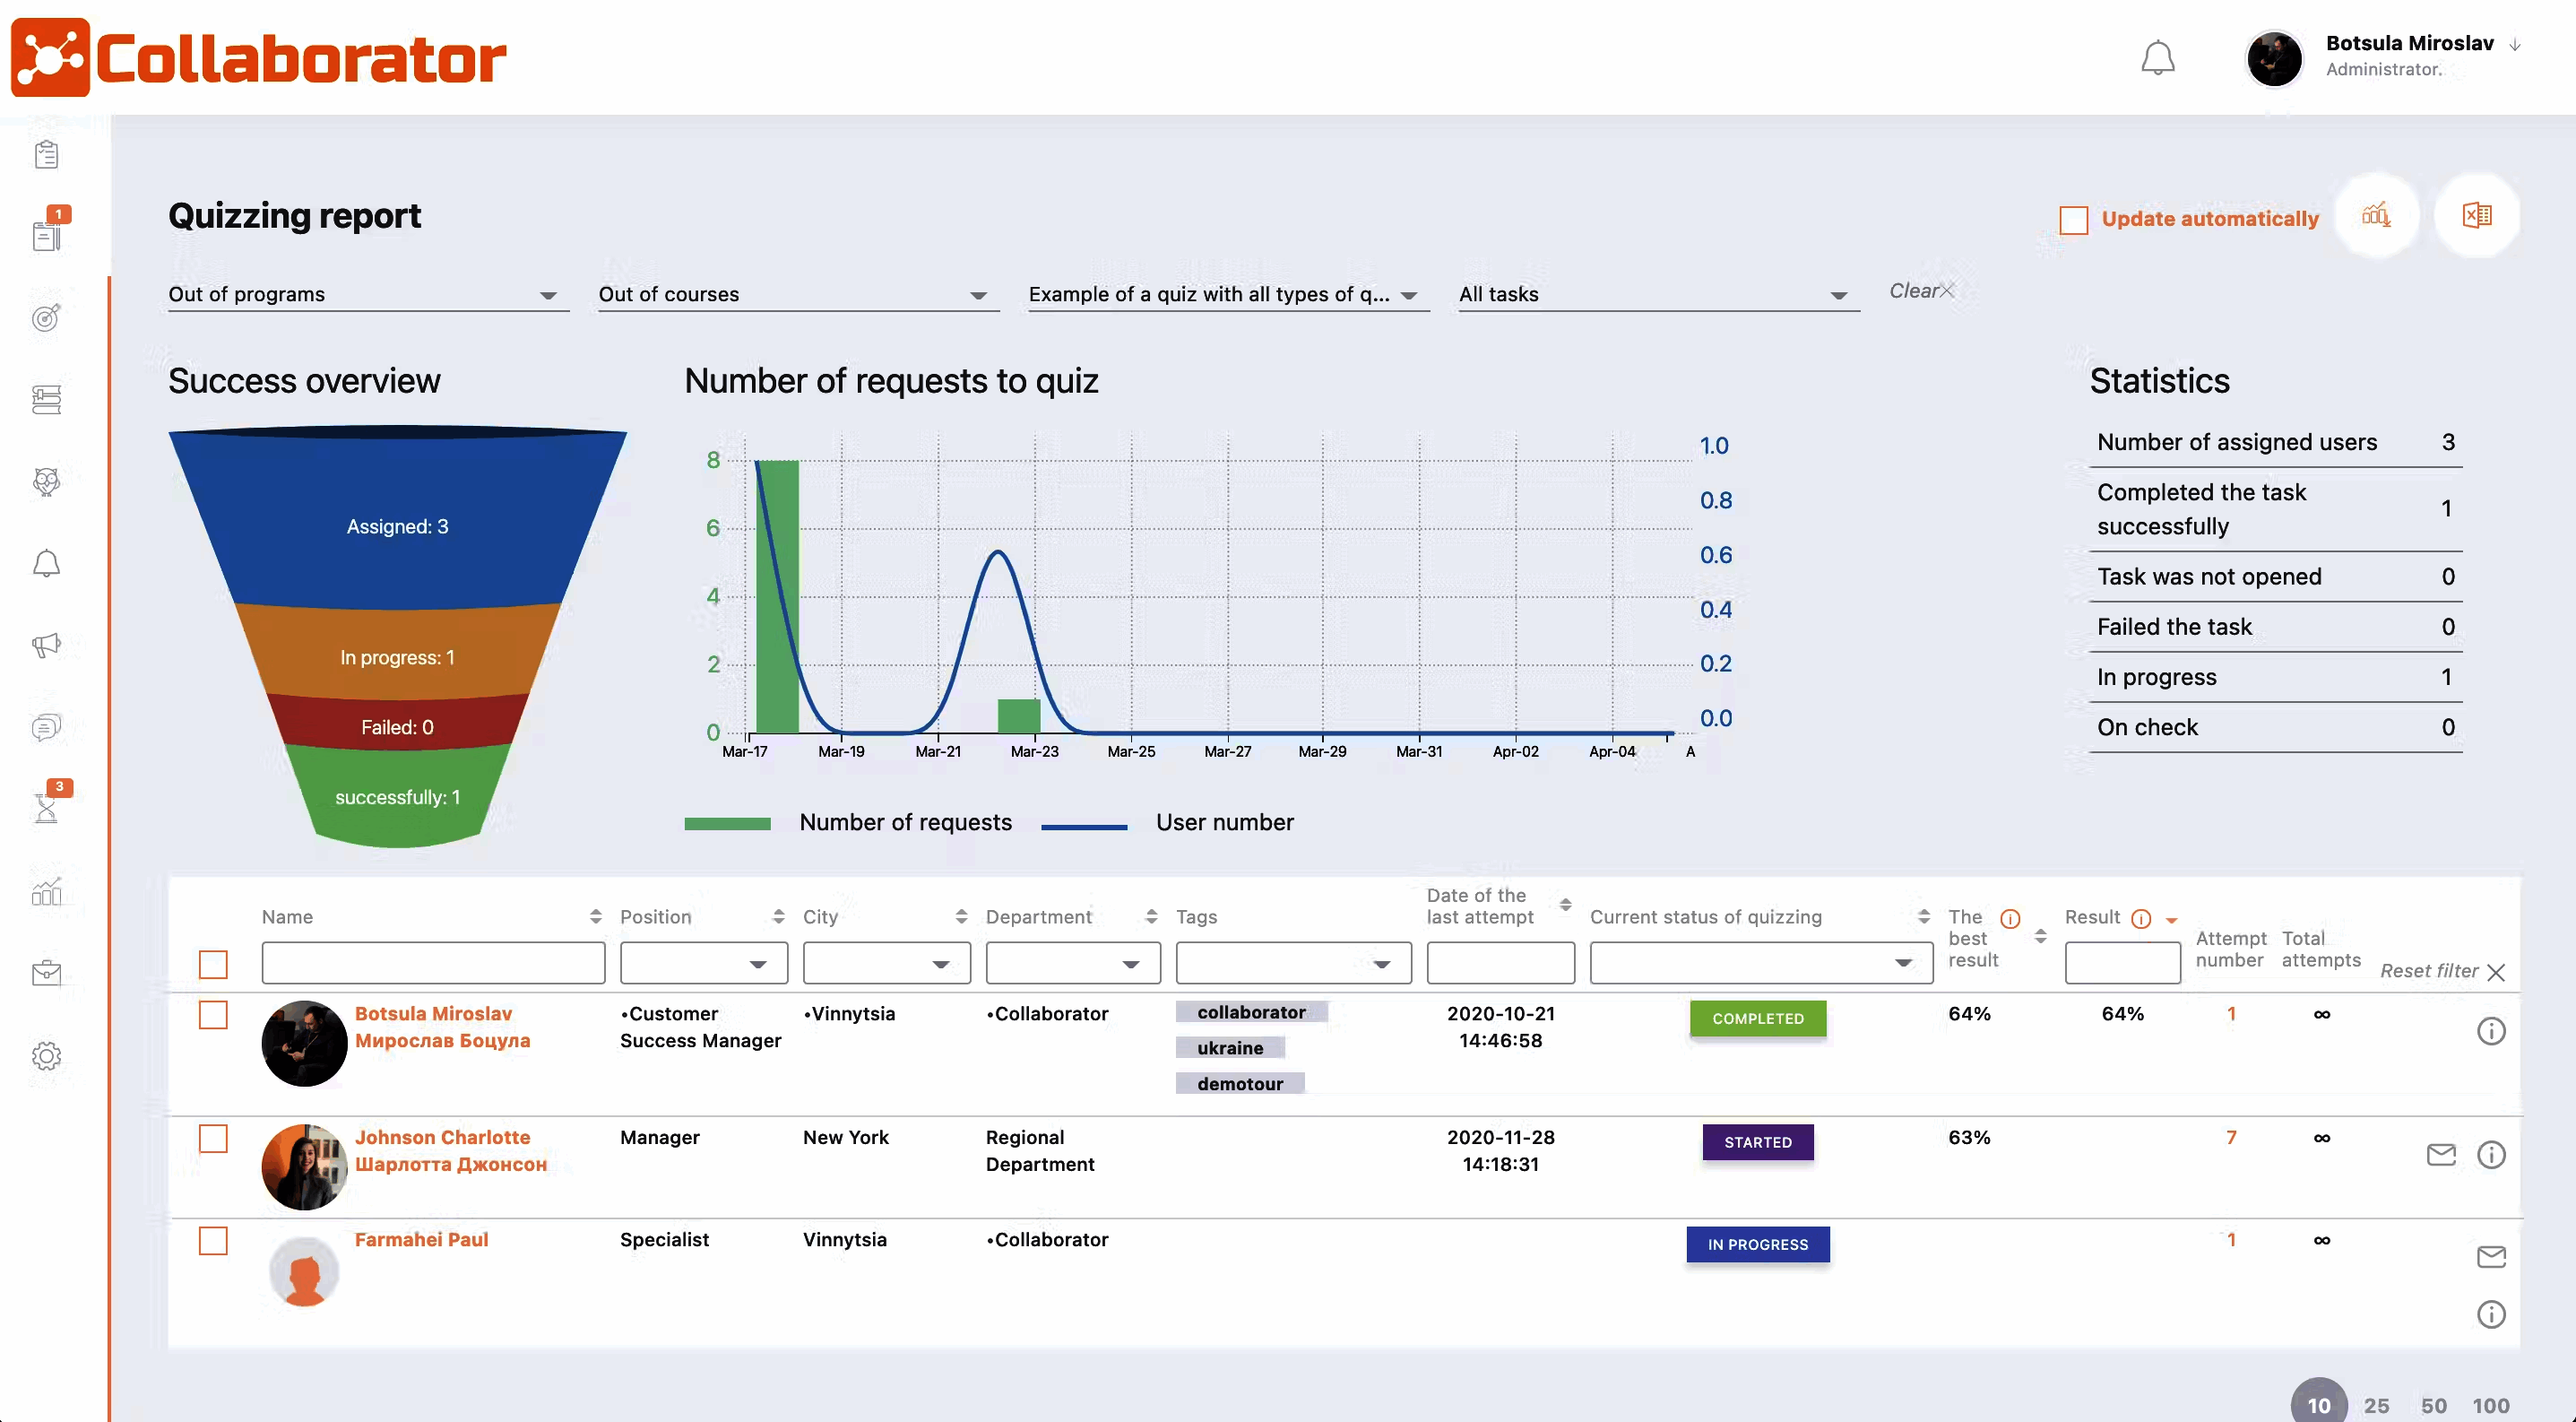2576x1422 pixels.
Task: Click the download chart statistics icon
Action: click(x=2378, y=215)
